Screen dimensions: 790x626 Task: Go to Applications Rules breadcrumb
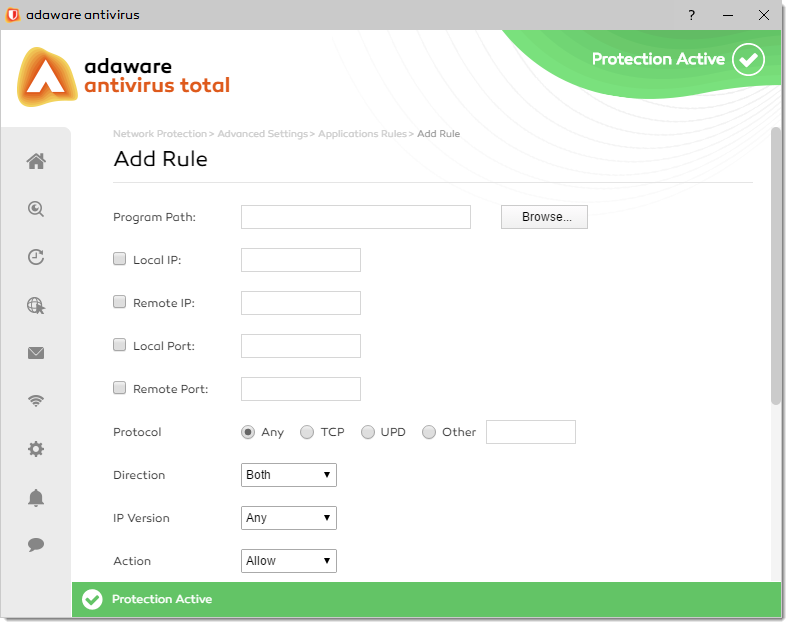click(x=362, y=134)
